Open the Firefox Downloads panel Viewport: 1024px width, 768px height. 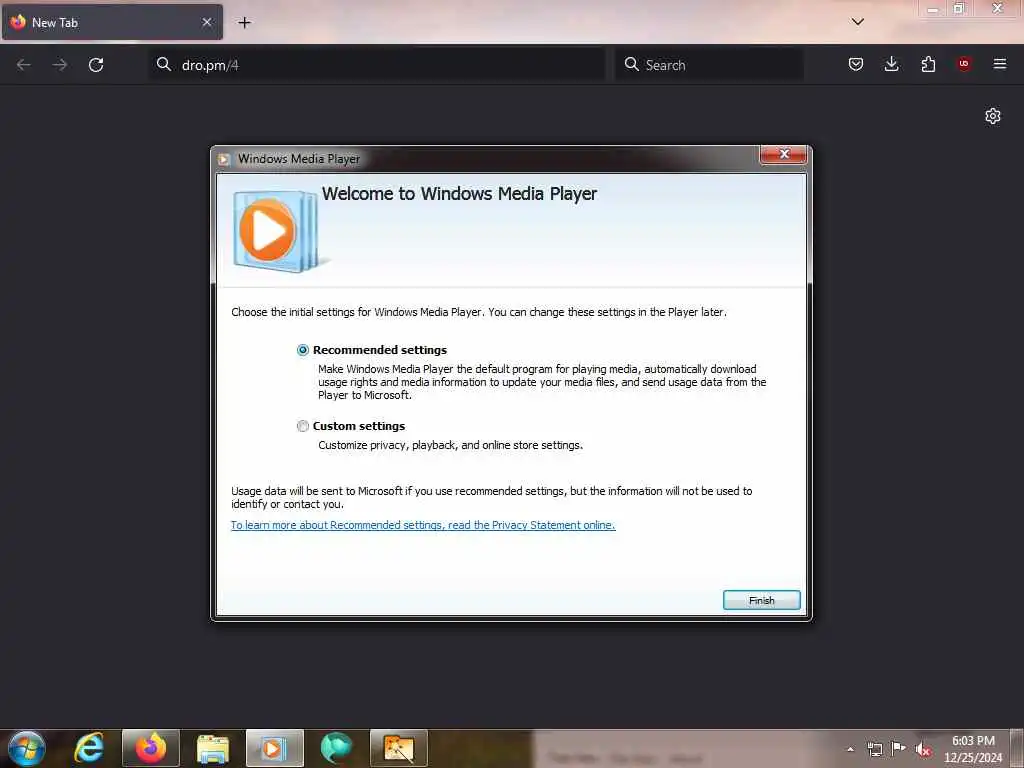[891, 64]
